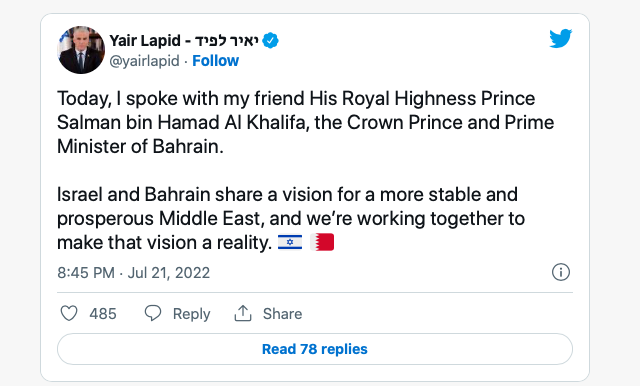
Task: Click the Hebrew portion of the name
Action: coord(227,40)
